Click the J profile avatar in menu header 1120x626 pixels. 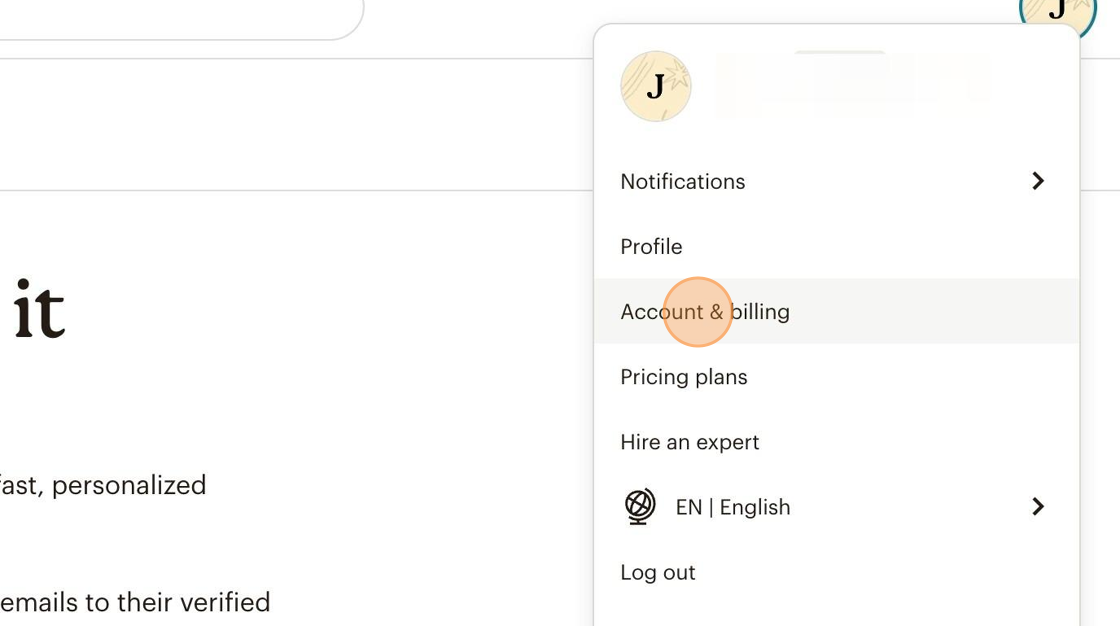656,87
